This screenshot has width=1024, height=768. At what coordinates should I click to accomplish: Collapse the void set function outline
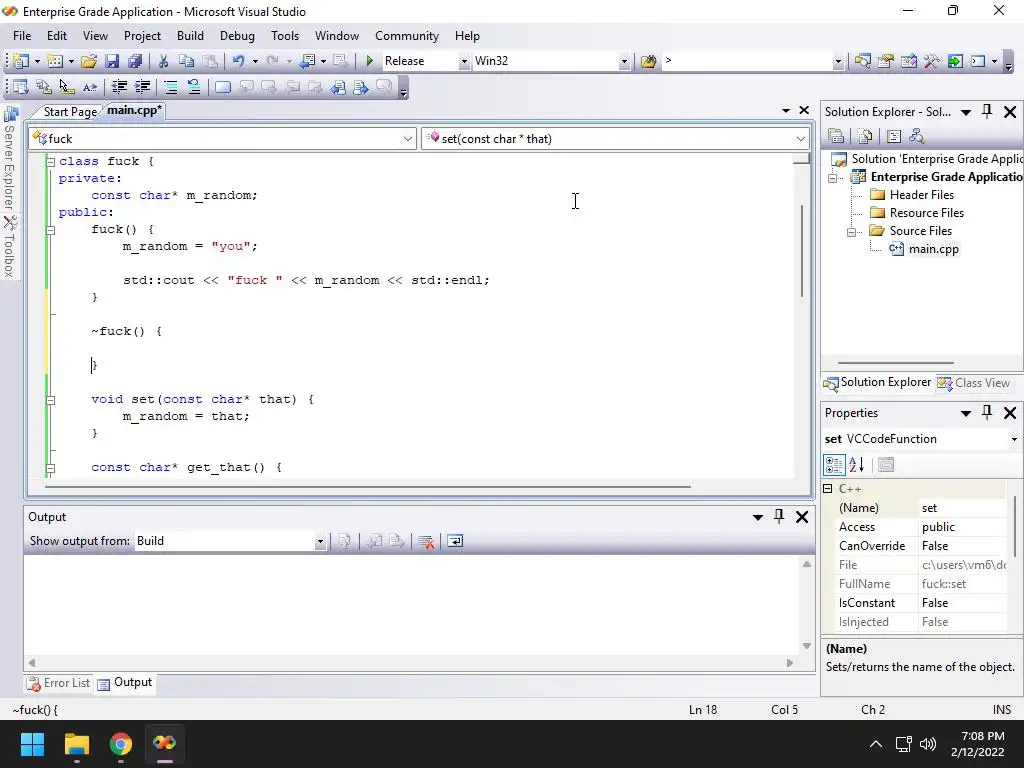tap(50, 400)
